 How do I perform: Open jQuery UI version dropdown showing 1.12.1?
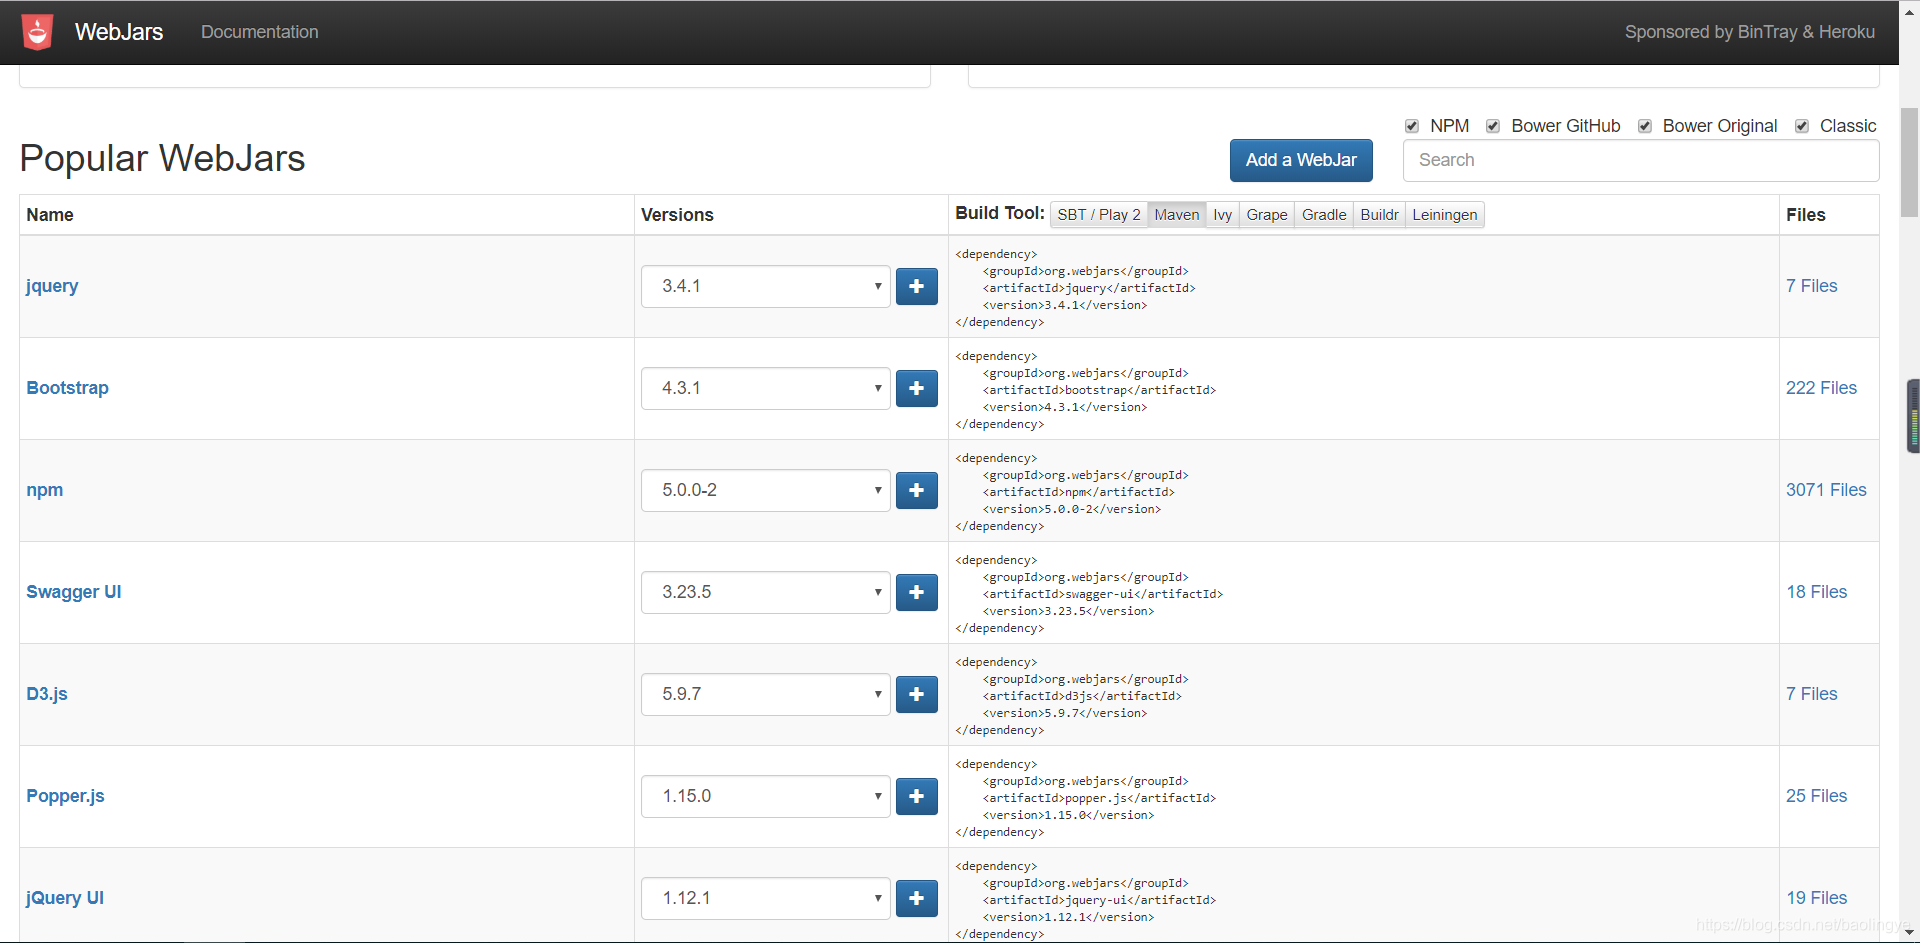coord(765,898)
